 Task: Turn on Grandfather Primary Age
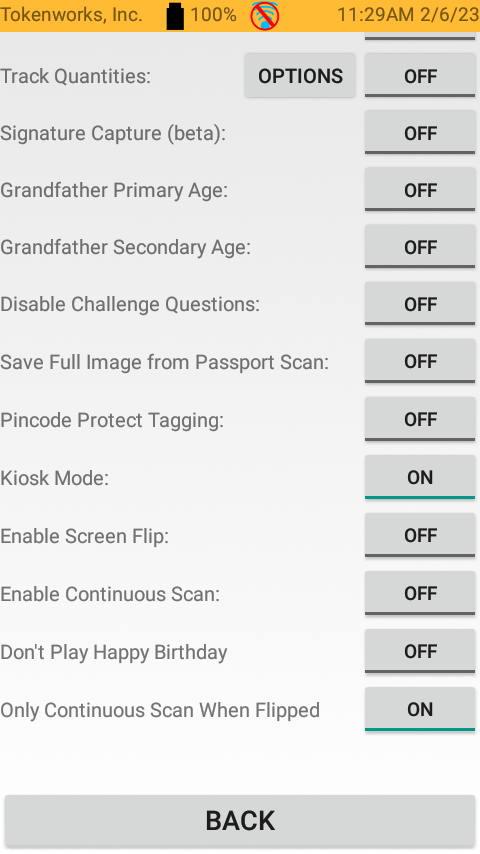pyautogui.click(x=420, y=190)
